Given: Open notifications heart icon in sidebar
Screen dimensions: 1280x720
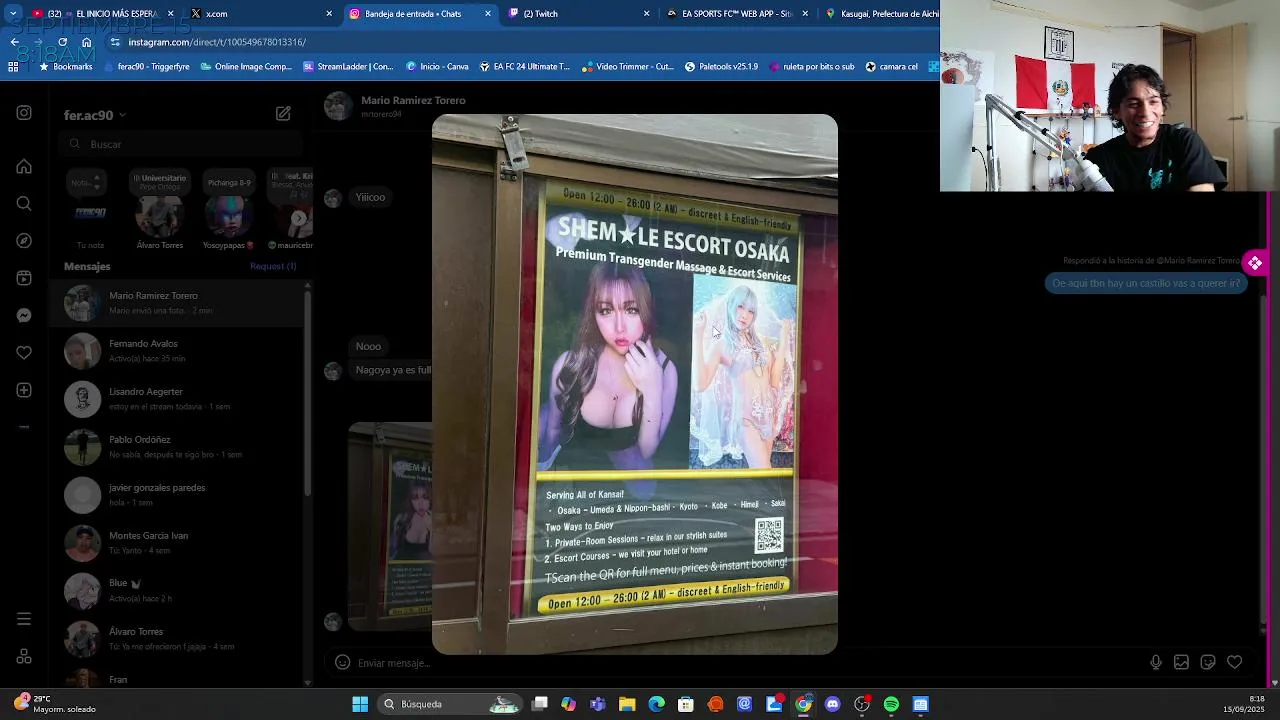Looking at the screenshot, I should [x=24, y=353].
